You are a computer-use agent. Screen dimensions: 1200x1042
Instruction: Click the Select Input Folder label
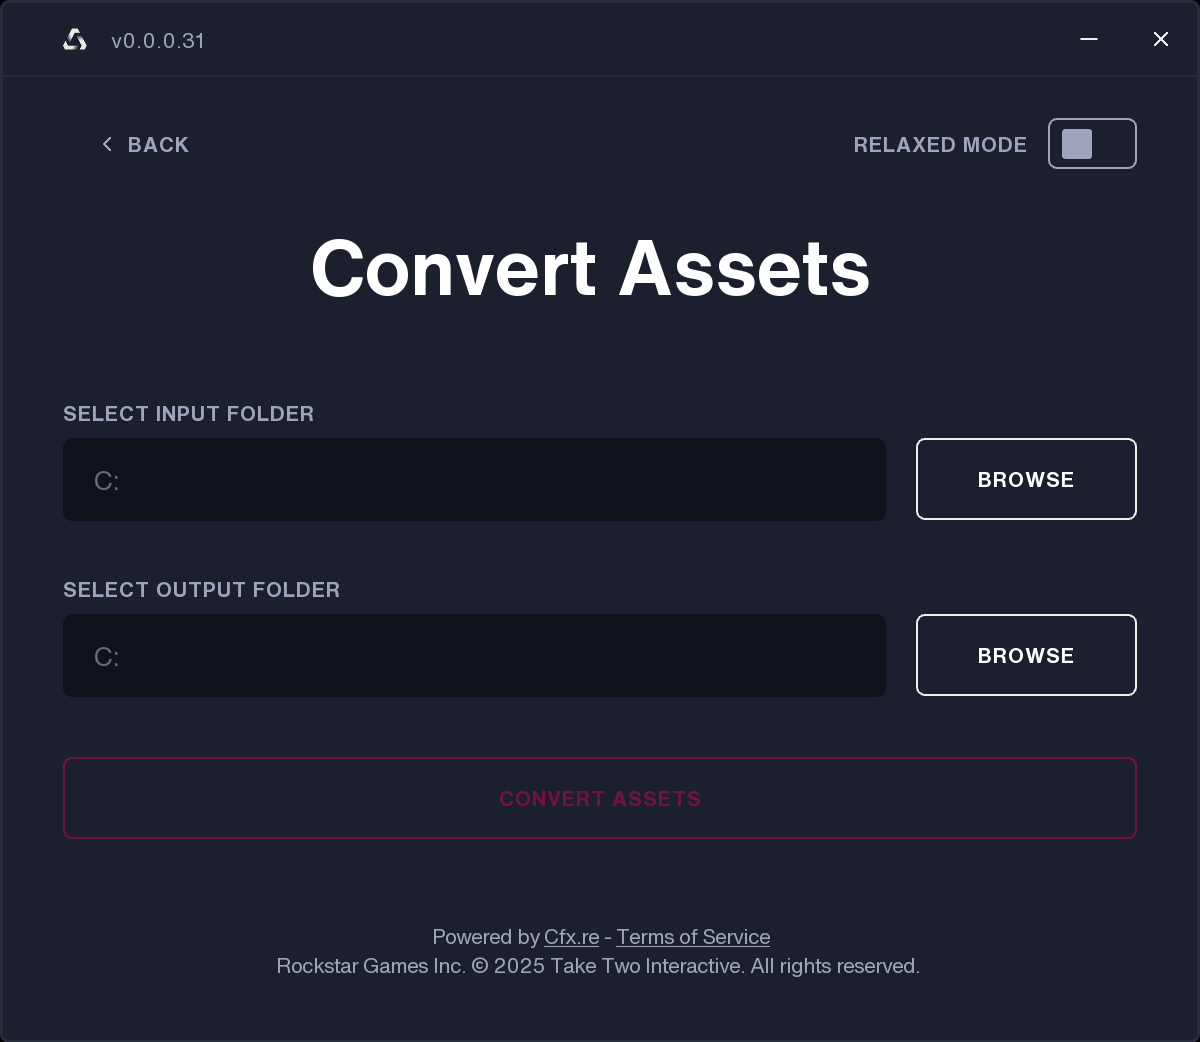pyautogui.click(x=188, y=413)
